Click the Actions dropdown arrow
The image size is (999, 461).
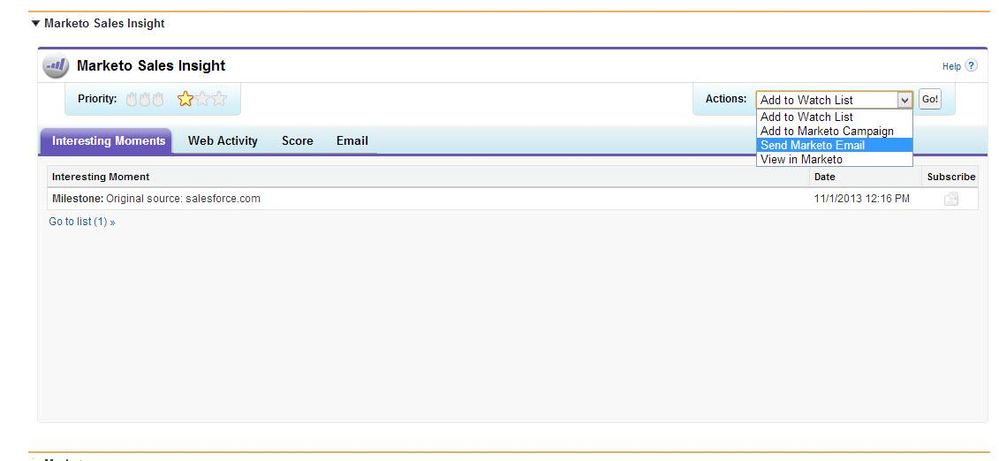(904, 100)
